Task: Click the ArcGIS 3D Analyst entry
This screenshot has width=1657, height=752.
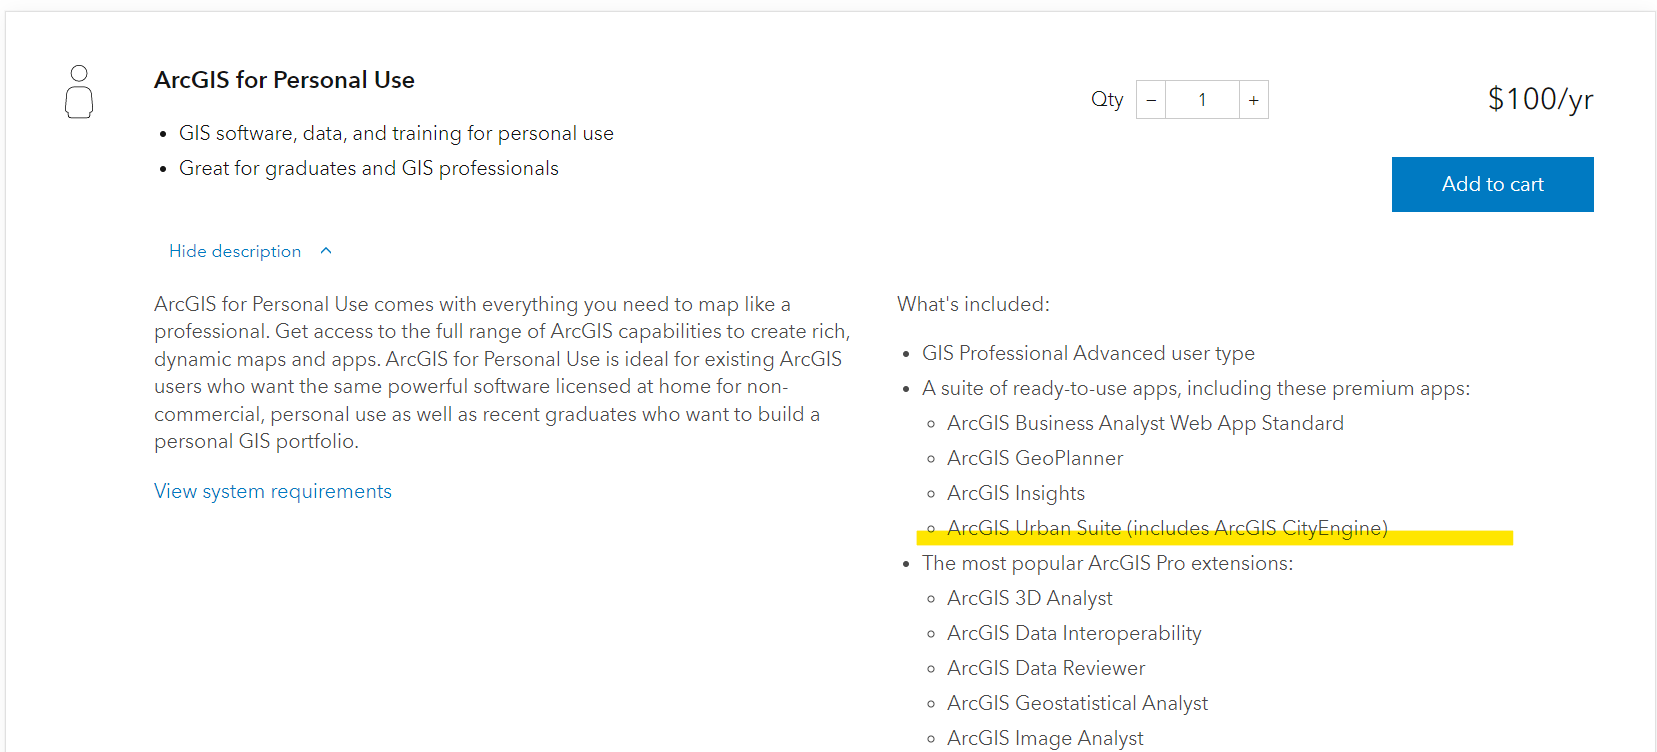Action: click(x=1029, y=598)
